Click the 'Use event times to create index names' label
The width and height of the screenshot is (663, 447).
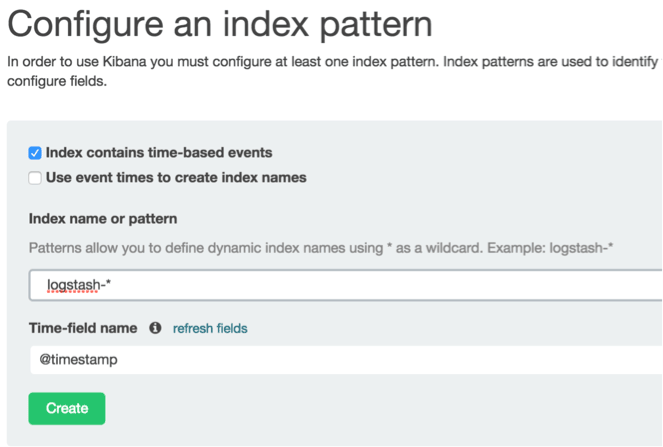point(176,178)
